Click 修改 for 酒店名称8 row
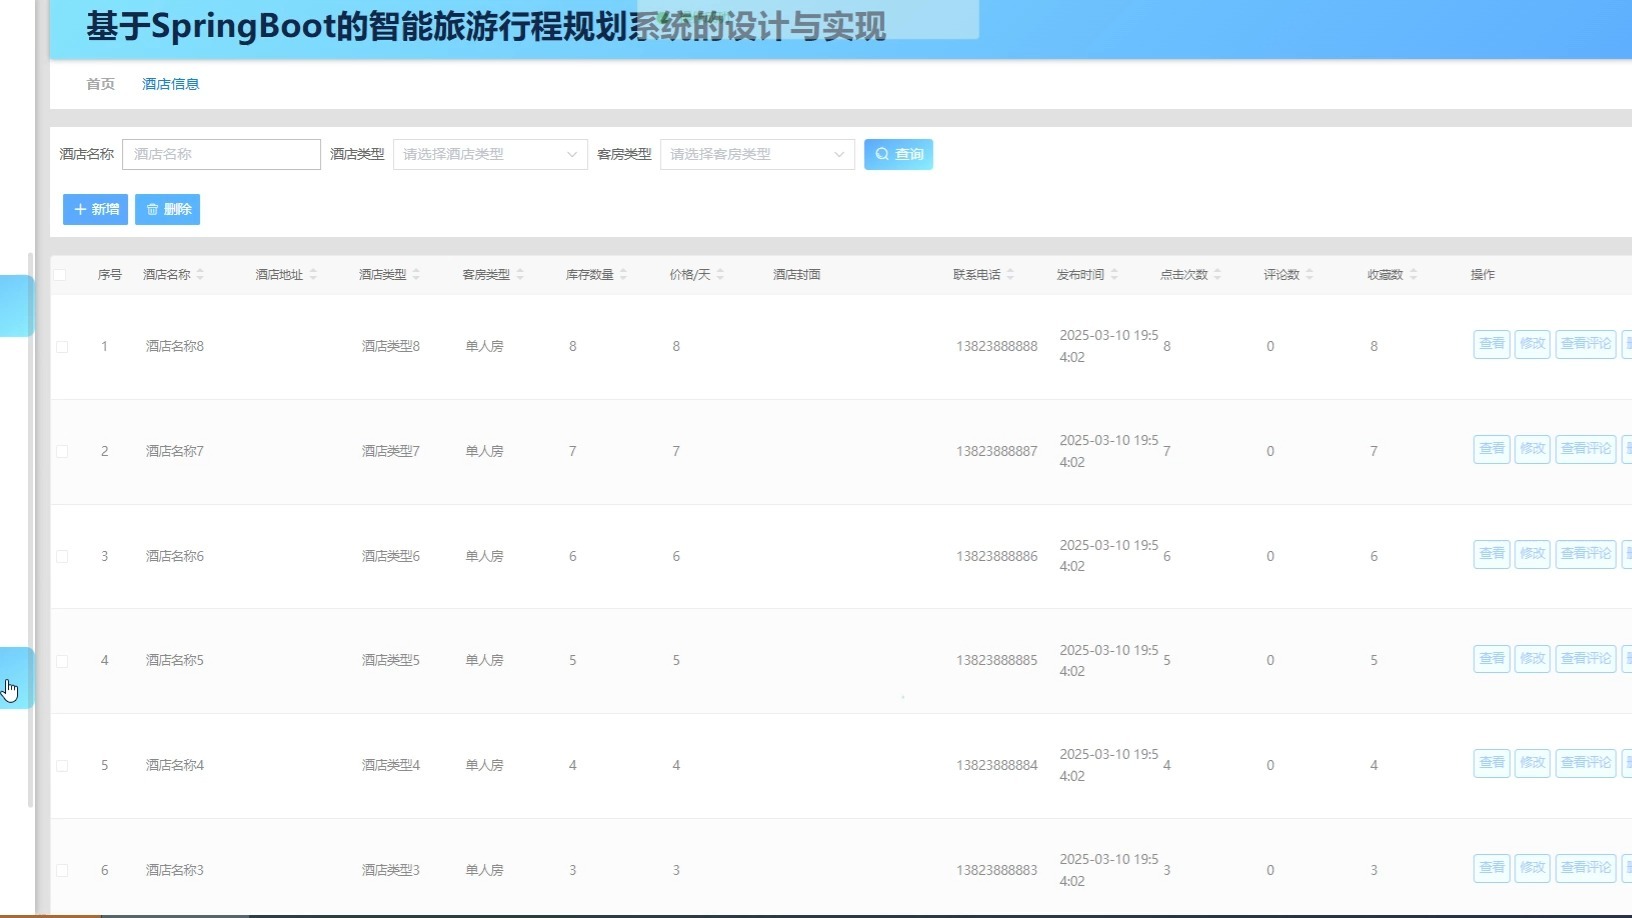Screen dimensions: 1632x918 (x=1532, y=344)
